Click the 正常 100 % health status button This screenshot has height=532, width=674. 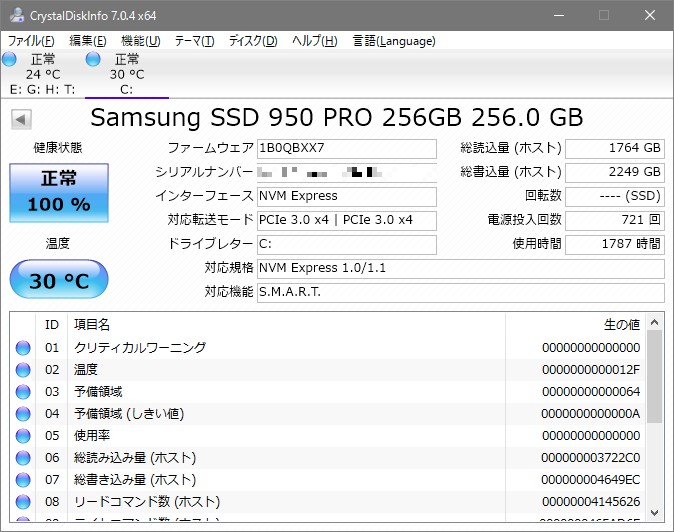click(59, 193)
